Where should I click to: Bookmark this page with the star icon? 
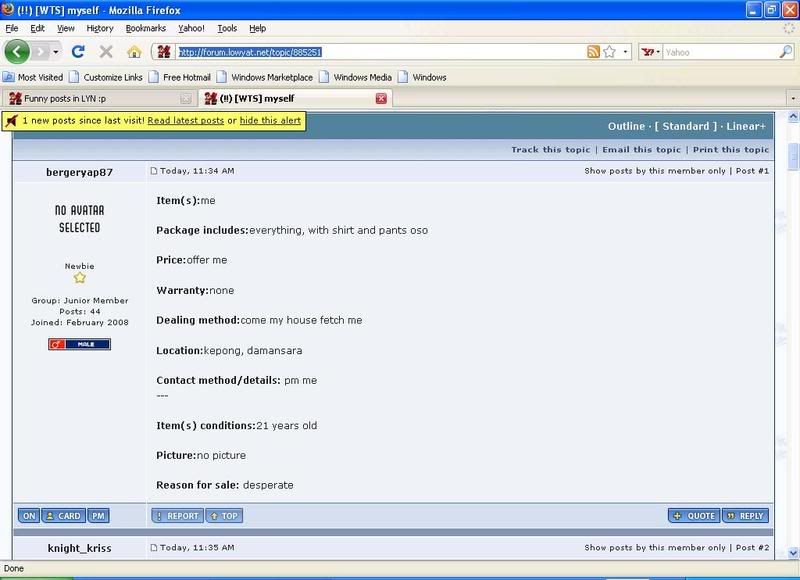(x=608, y=51)
